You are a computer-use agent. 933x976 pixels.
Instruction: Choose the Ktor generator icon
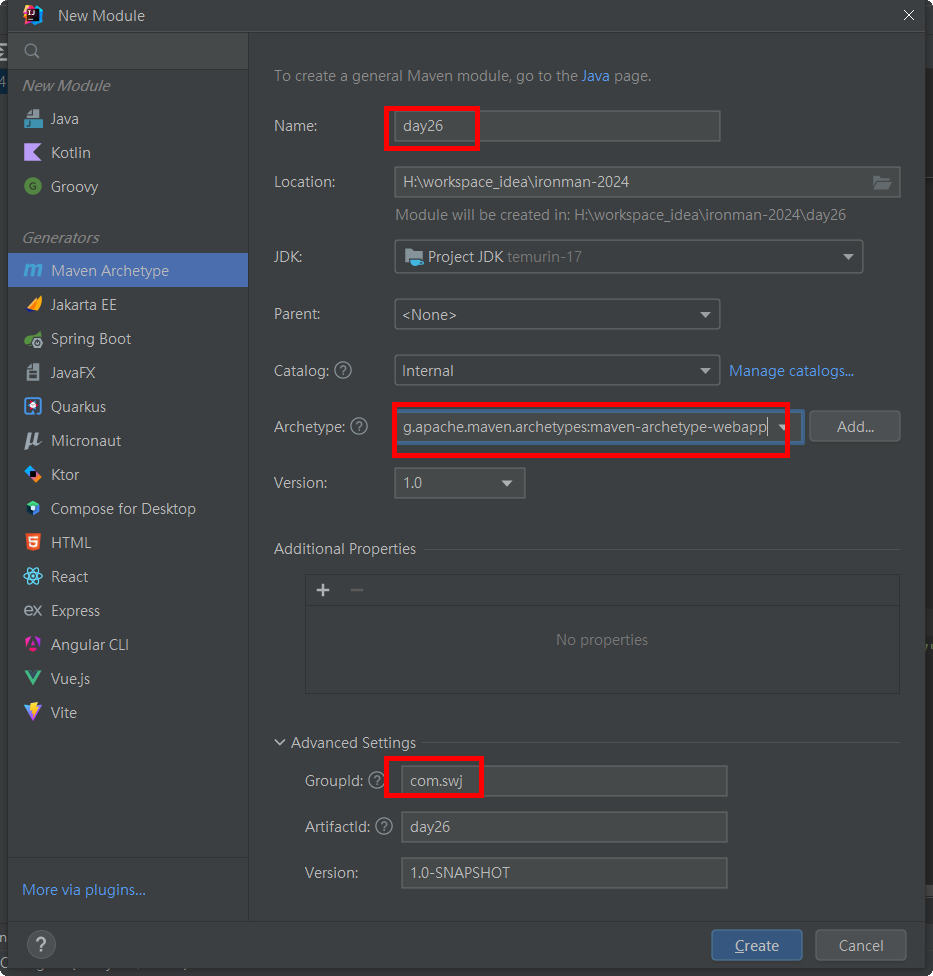coord(33,474)
